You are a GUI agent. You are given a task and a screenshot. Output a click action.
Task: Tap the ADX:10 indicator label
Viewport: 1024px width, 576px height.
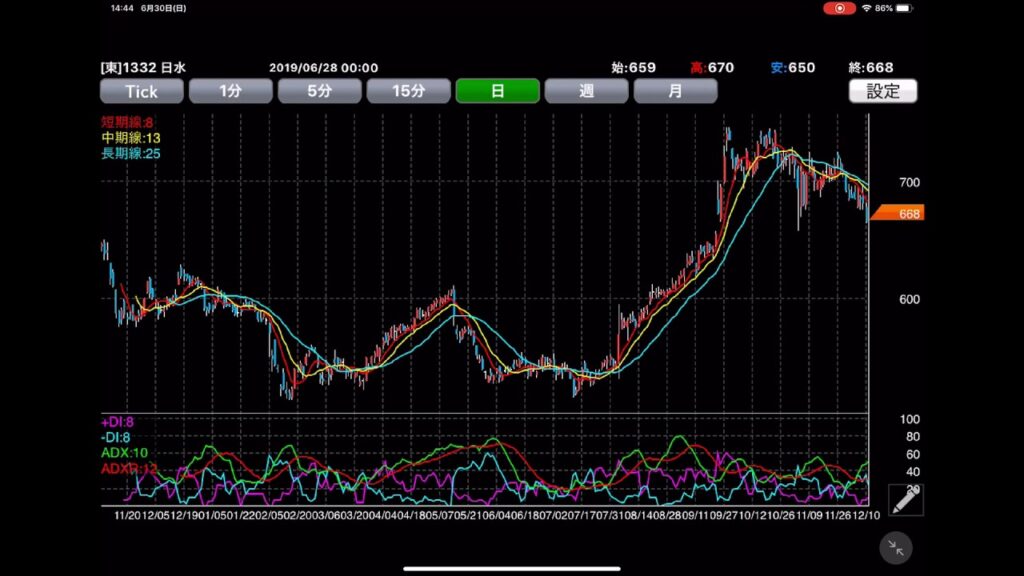tap(125, 453)
